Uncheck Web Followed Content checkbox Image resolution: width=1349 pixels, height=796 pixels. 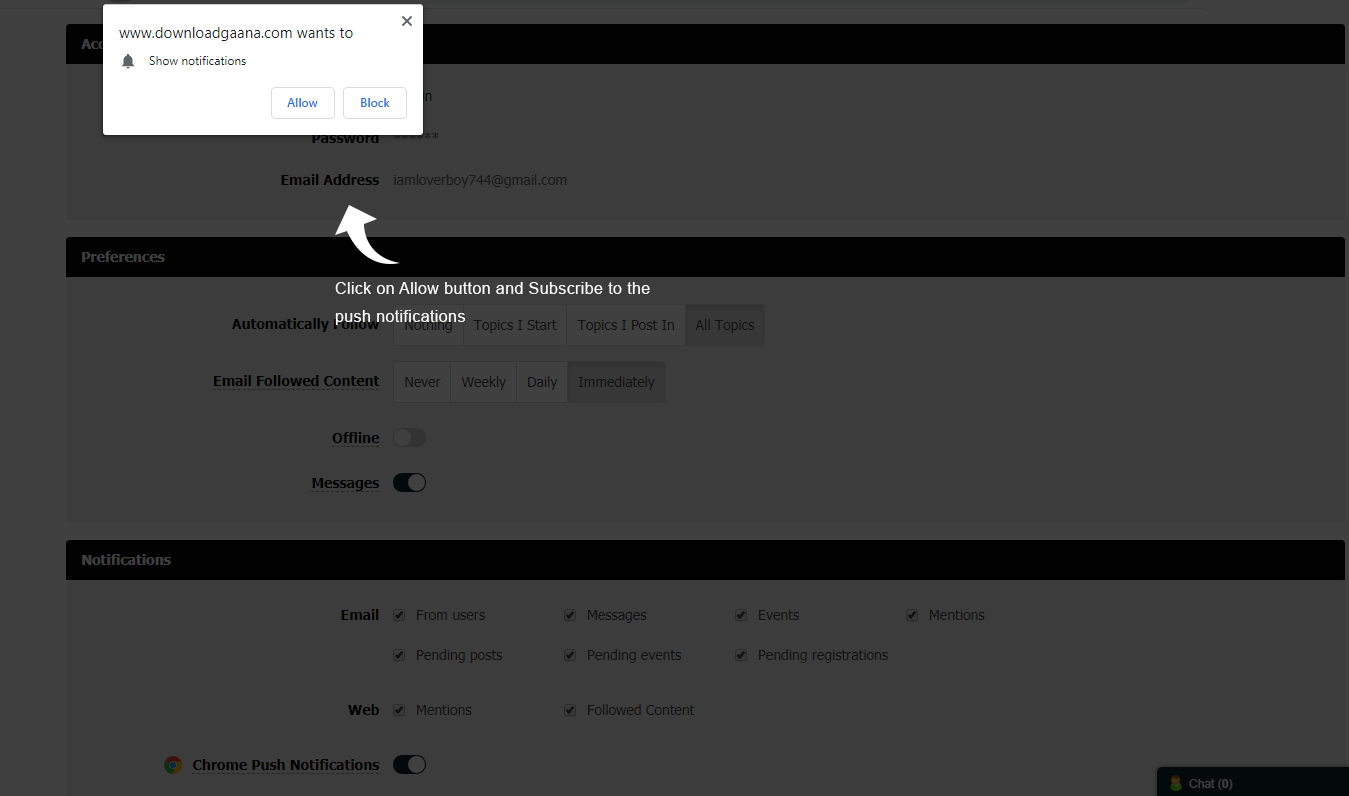point(570,710)
